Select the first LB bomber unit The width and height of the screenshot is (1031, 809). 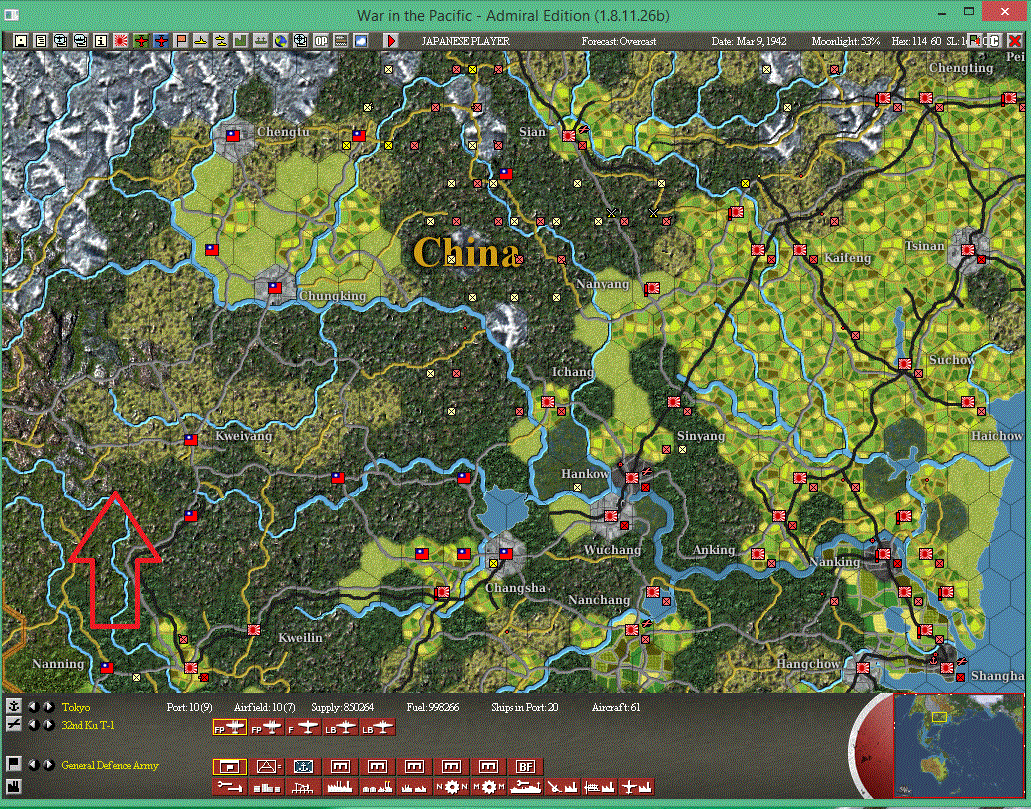[340, 727]
